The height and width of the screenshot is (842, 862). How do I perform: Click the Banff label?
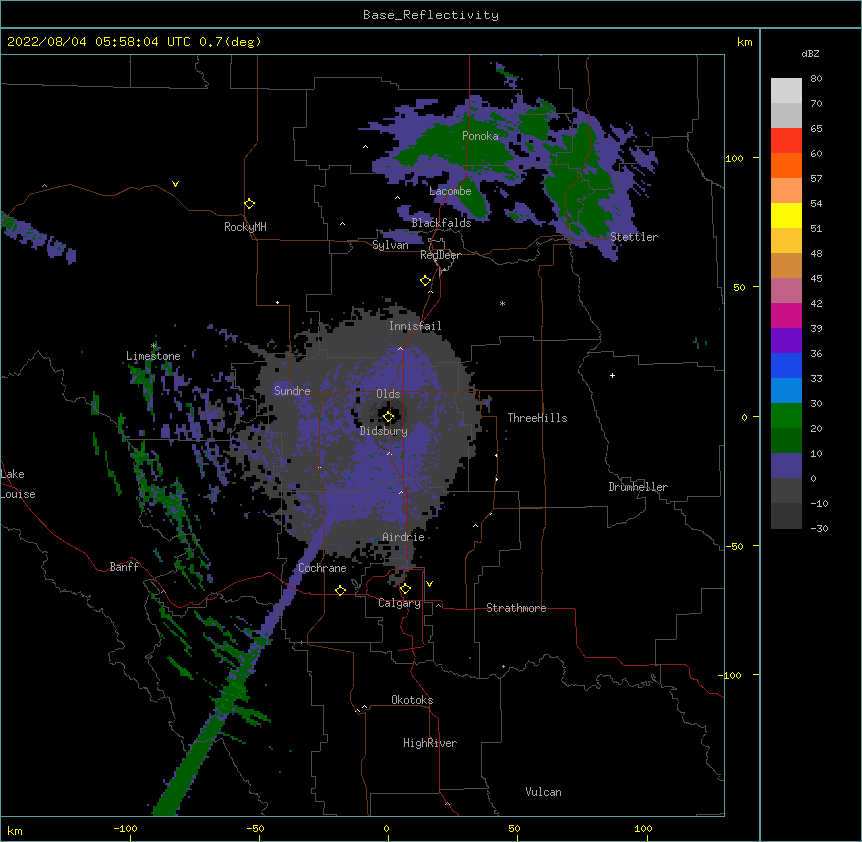coord(124,567)
